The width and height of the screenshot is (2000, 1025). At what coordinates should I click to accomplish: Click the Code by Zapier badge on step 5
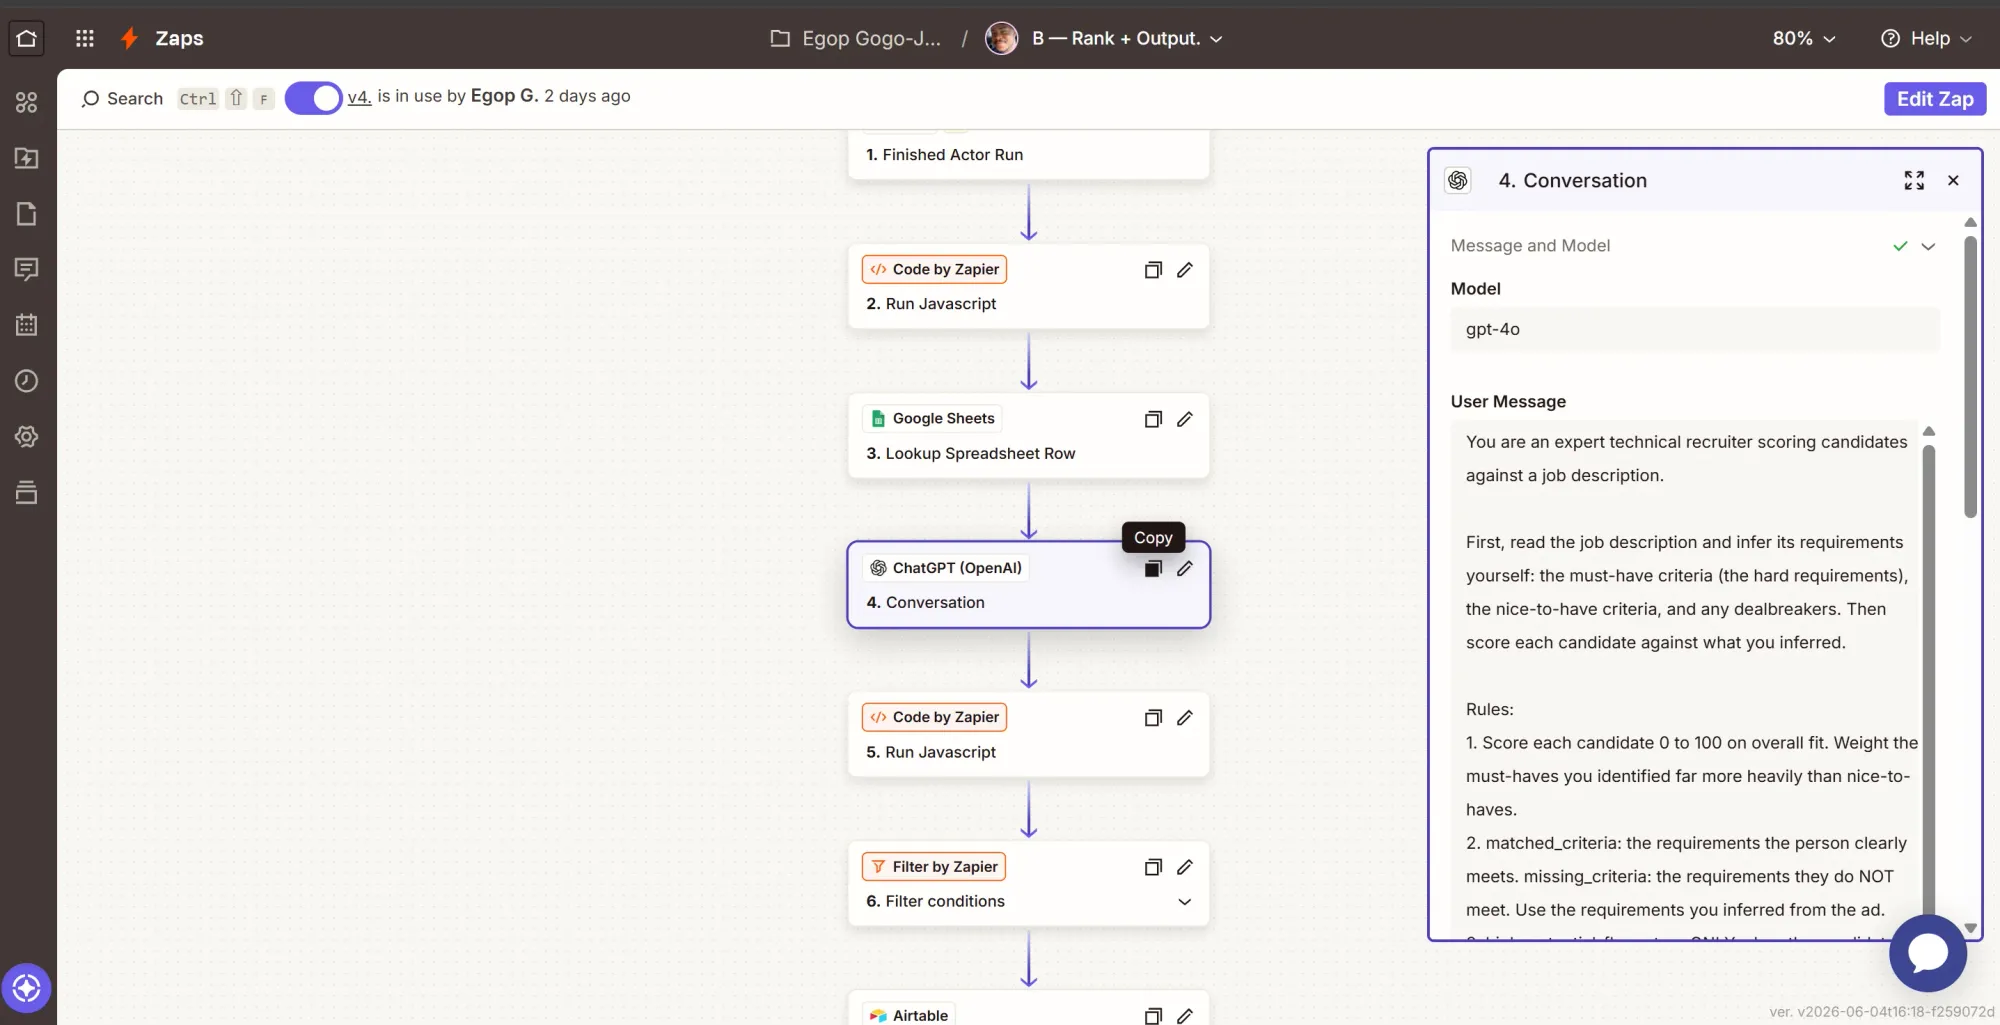tap(934, 717)
